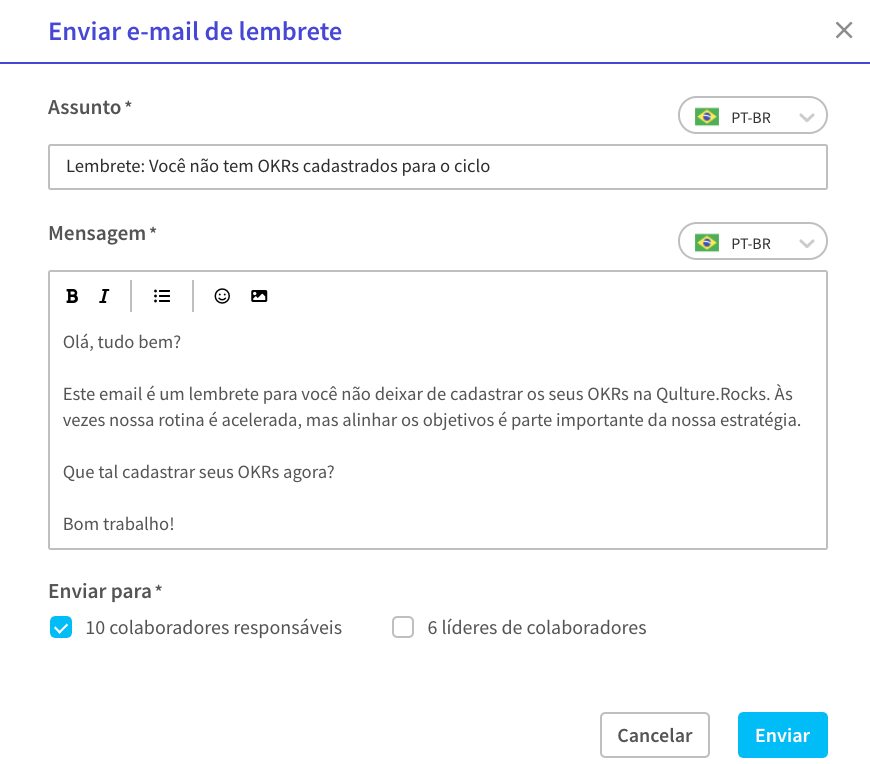Image resolution: width=870 pixels, height=764 pixels.
Task: Uncheck 10 colaboradores responsáveis checkbox
Action: point(61,628)
